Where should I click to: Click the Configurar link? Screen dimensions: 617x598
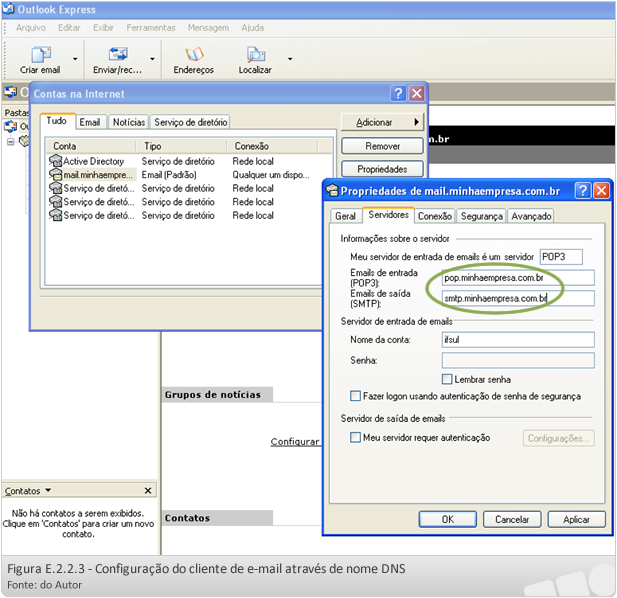tap(295, 442)
